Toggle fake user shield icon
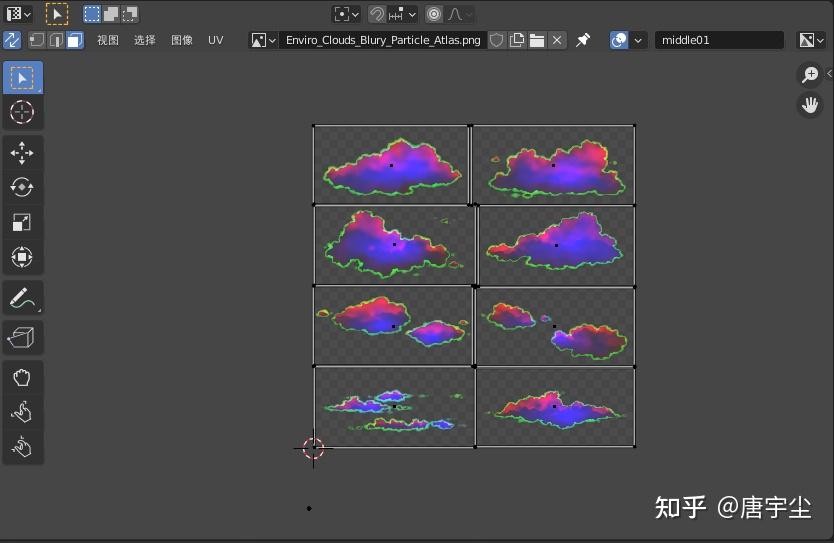This screenshot has width=834, height=543. pos(496,40)
